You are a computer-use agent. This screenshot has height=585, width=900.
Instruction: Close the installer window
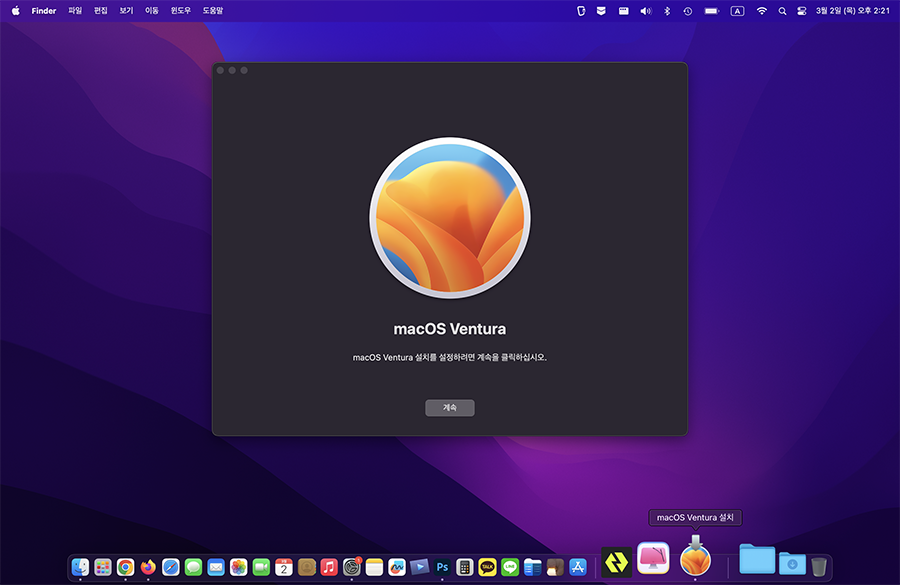pos(220,70)
